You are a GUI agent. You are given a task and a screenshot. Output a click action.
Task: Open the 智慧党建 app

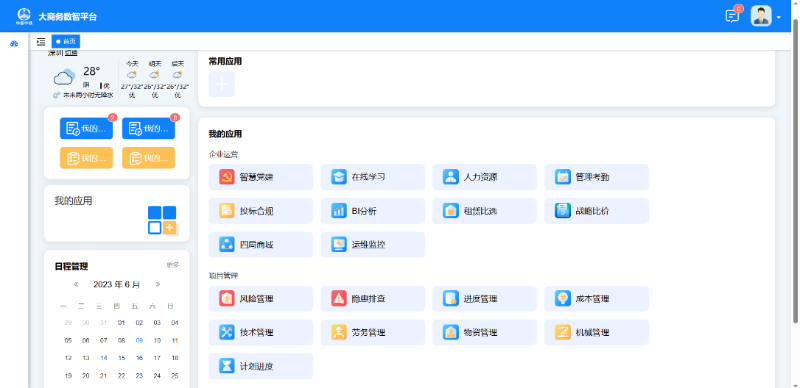click(261, 177)
